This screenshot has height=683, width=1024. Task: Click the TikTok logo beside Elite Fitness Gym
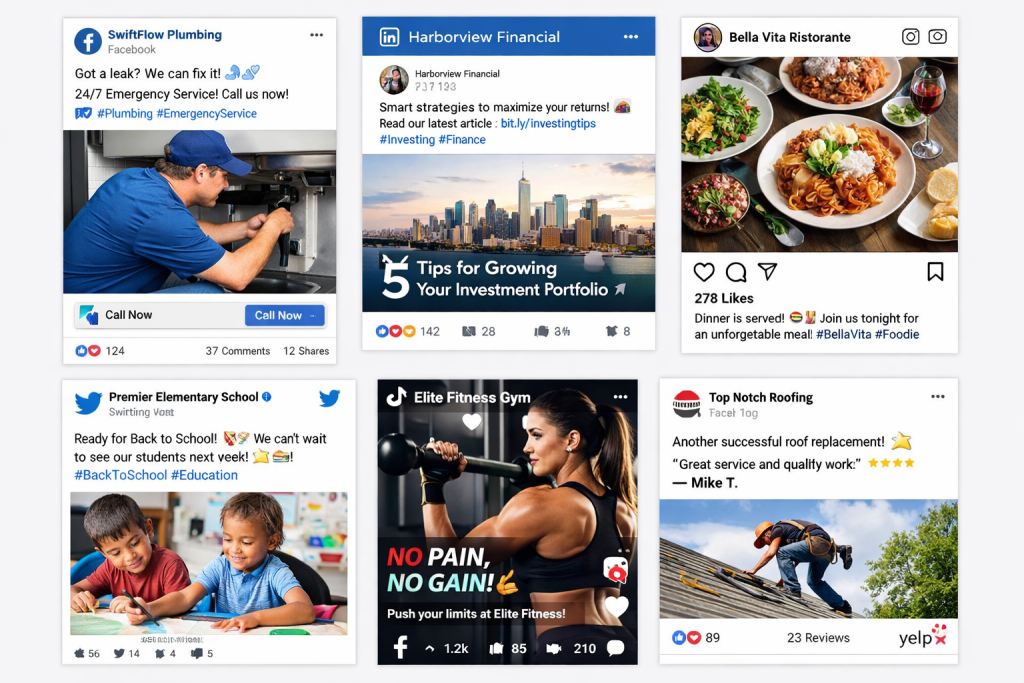pyautogui.click(x=396, y=397)
